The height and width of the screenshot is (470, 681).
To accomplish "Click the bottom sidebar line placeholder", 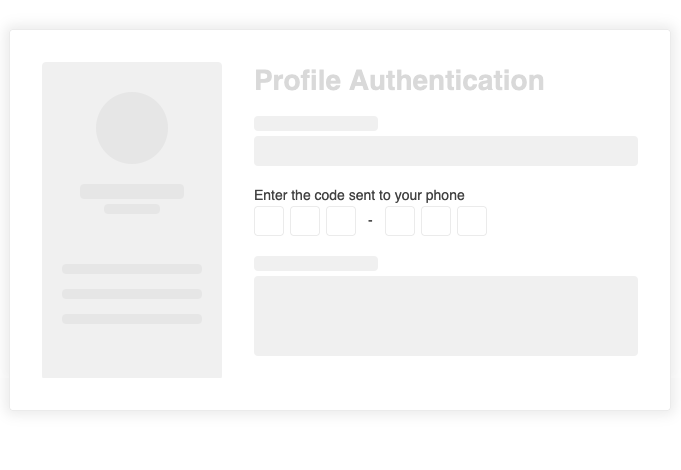I will [132, 319].
